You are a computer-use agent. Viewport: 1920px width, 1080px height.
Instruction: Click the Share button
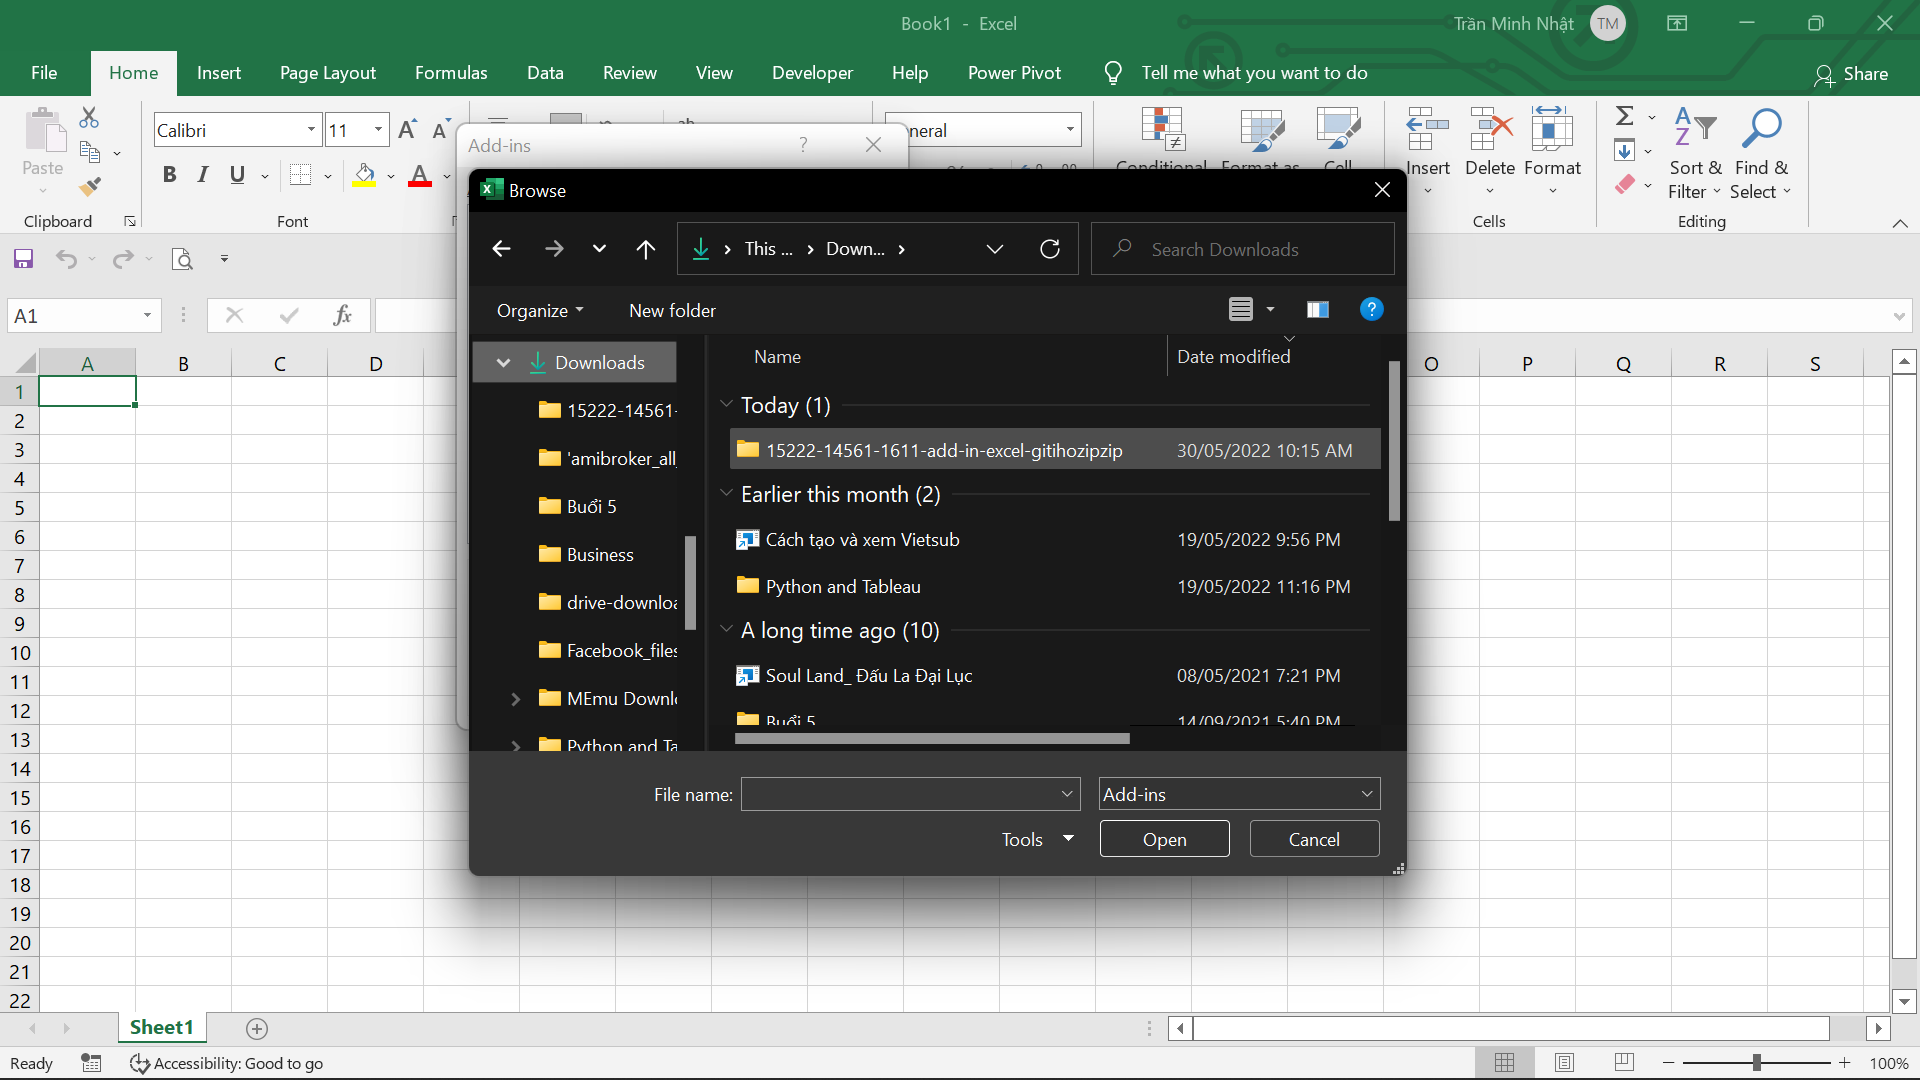click(1851, 74)
